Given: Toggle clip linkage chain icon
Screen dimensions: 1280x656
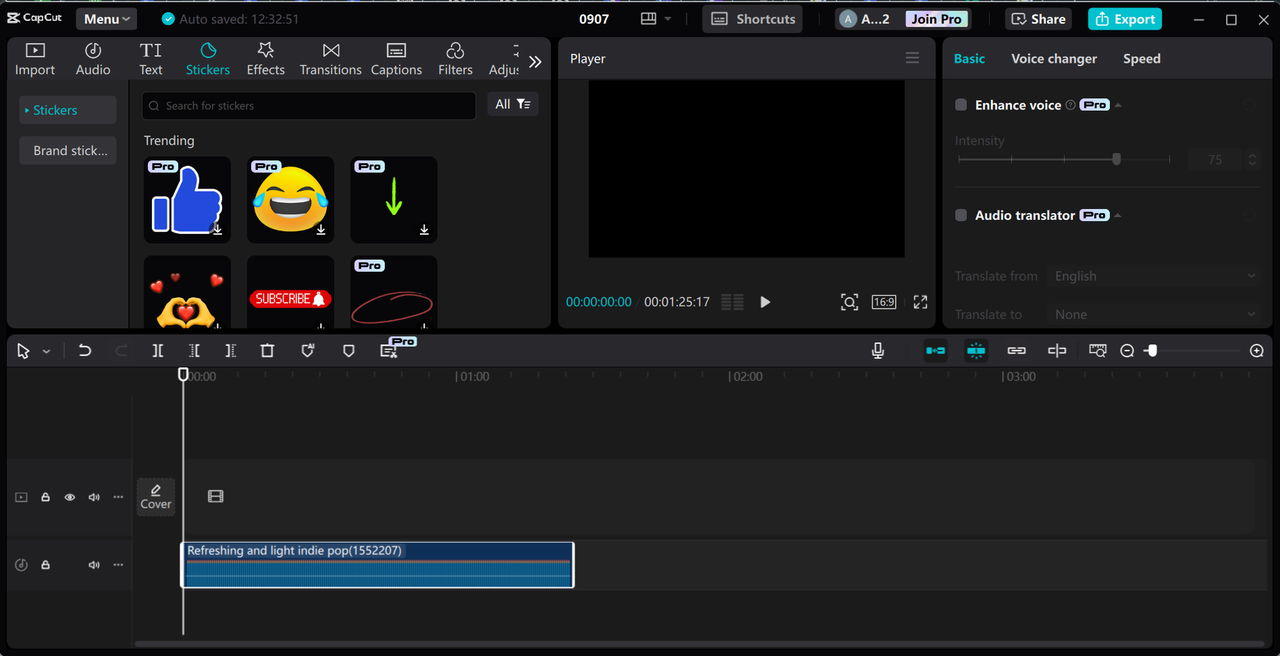Looking at the screenshot, I should (x=1016, y=351).
